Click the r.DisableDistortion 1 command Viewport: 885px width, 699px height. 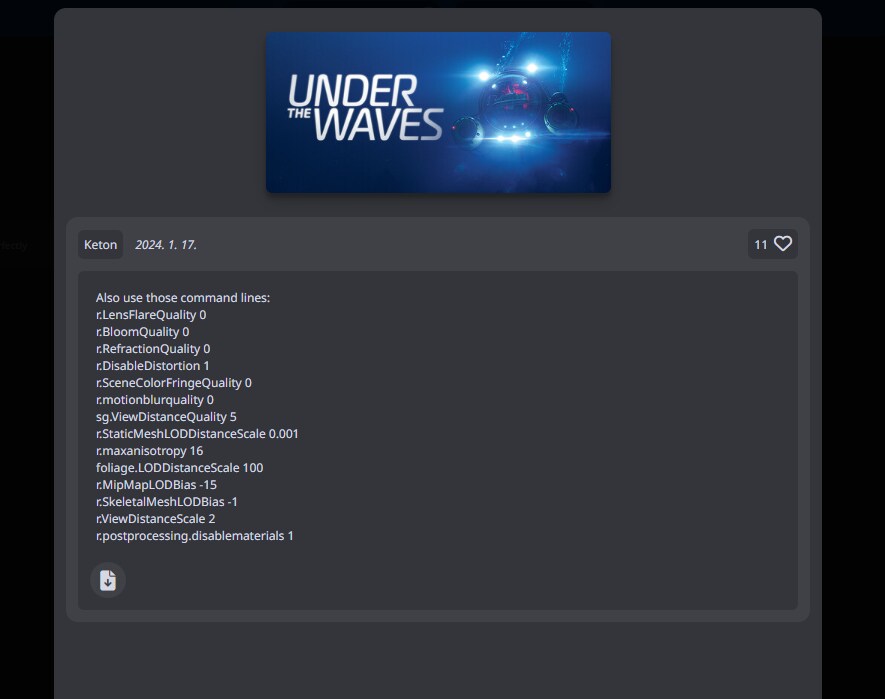coord(148,365)
